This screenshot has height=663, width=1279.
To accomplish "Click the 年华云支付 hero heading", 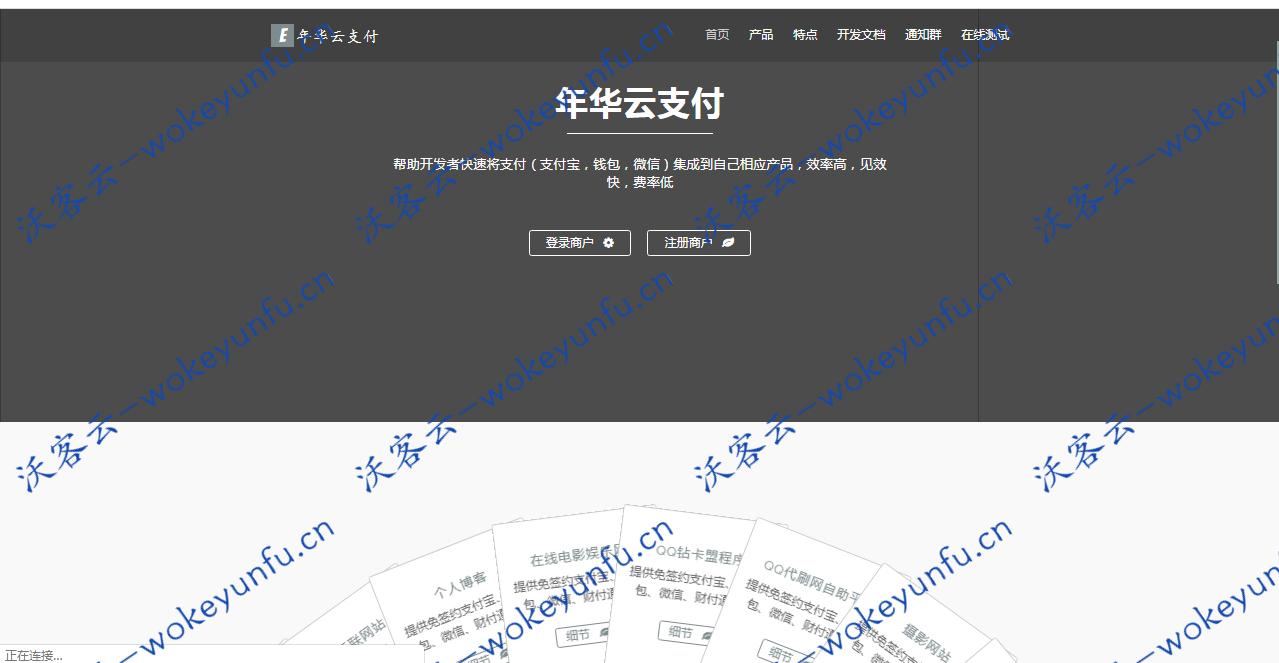I will [x=640, y=104].
